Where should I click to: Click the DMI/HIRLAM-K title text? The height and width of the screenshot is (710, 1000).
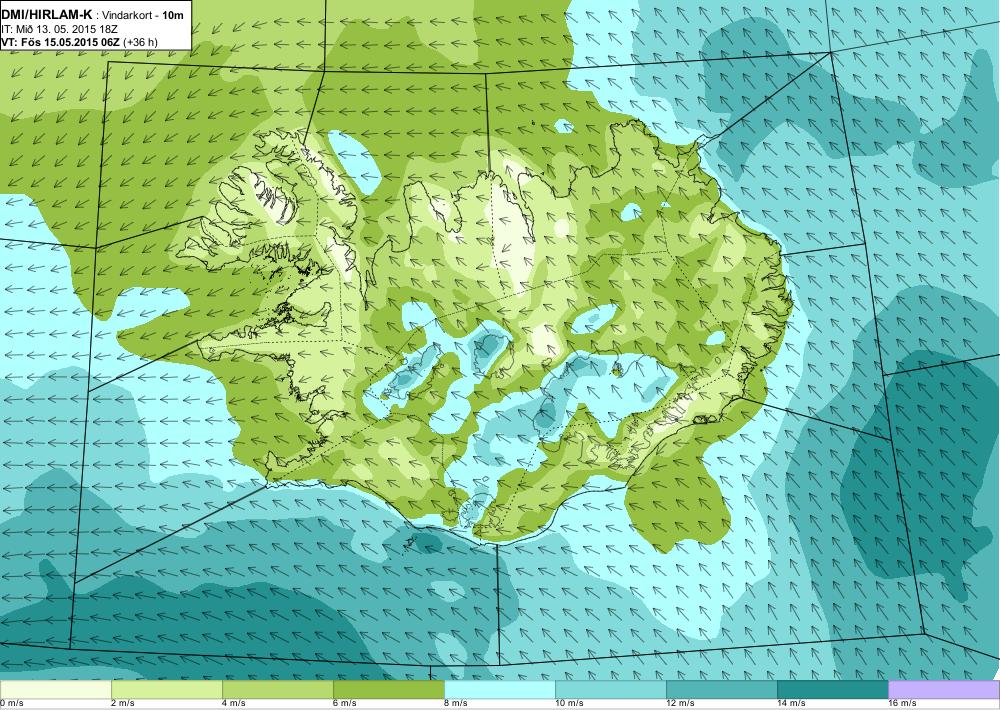pos(47,14)
